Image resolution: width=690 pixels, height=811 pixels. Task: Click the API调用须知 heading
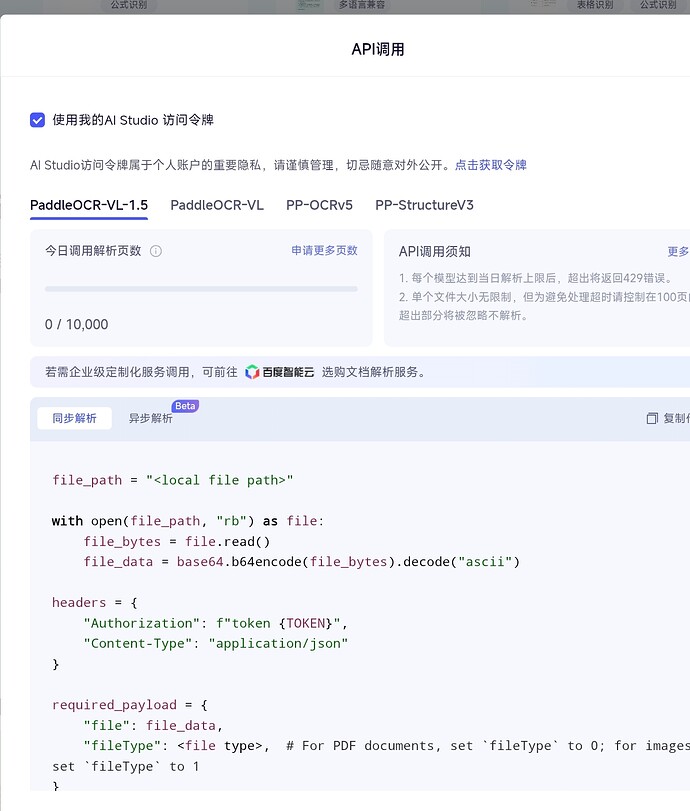click(x=434, y=251)
